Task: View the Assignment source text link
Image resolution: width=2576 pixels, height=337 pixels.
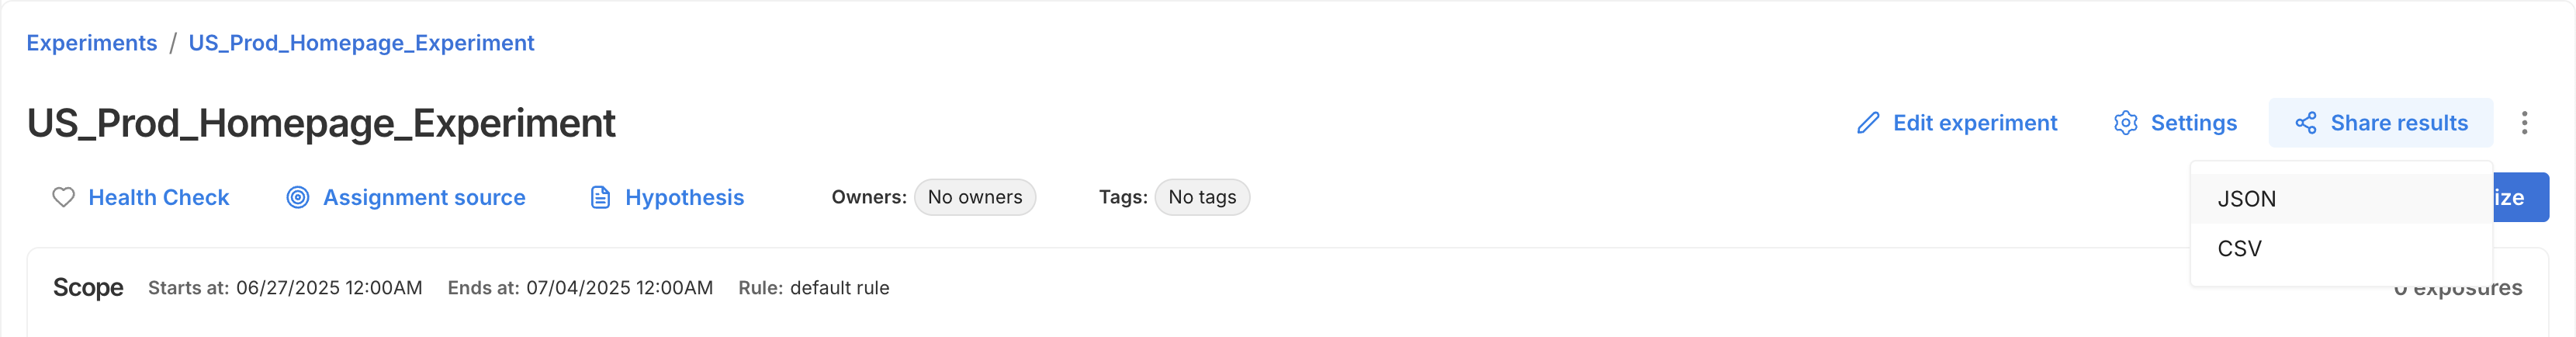Action: (424, 198)
